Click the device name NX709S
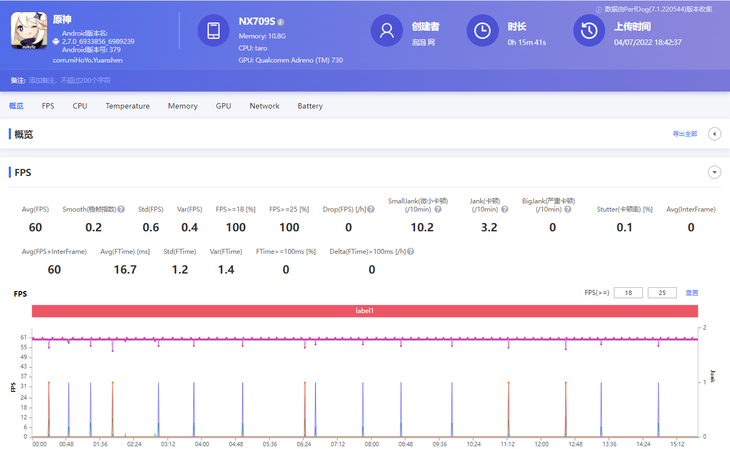 257,21
